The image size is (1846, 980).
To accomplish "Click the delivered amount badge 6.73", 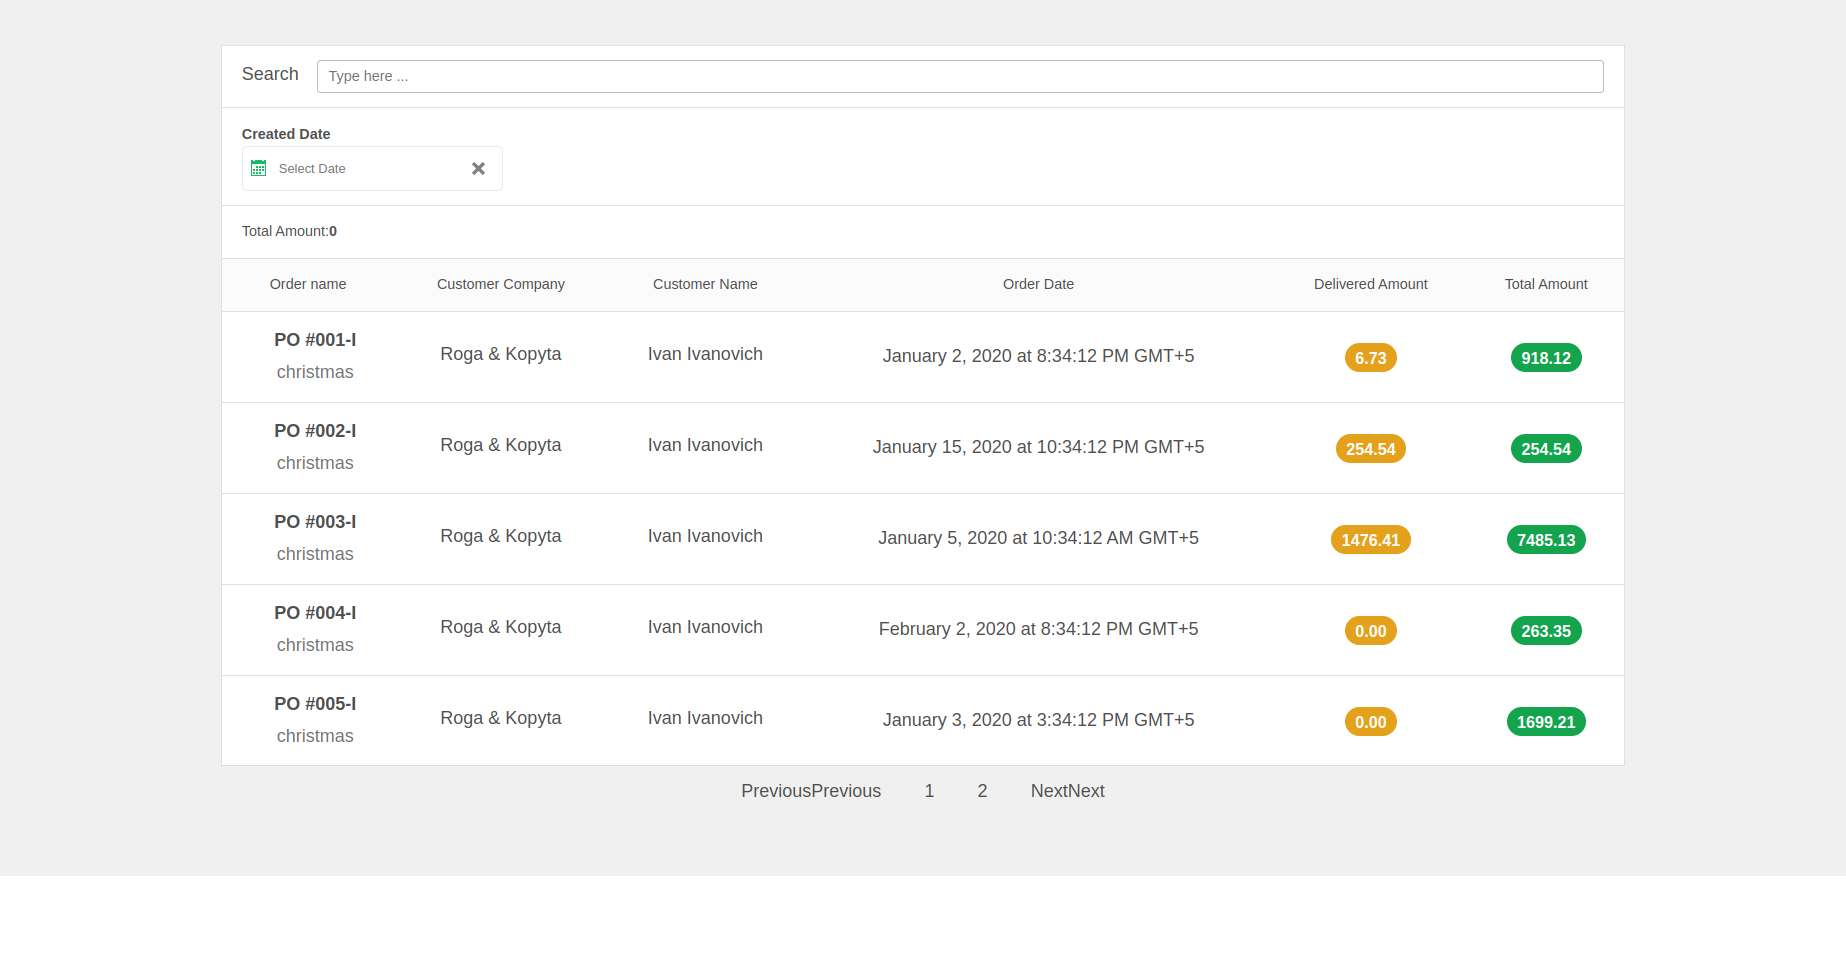I will pos(1371,358).
